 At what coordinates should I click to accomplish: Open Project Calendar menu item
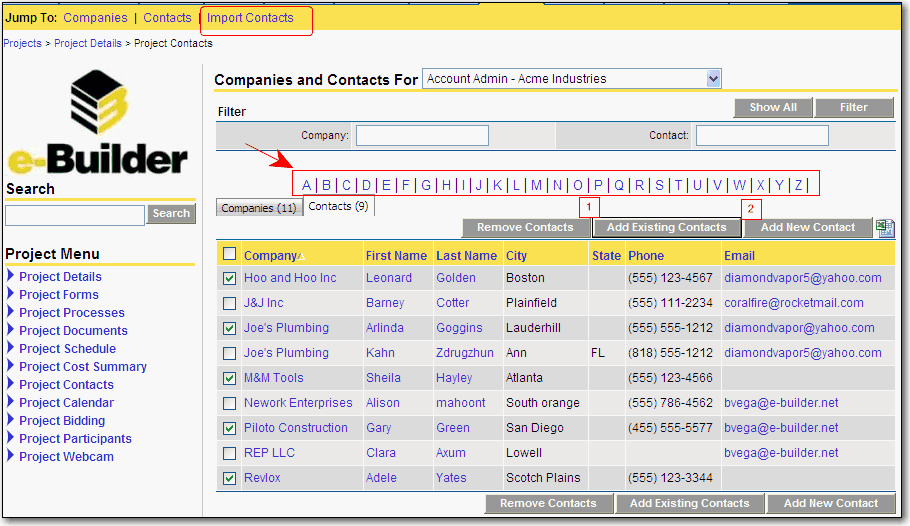(66, 402)
